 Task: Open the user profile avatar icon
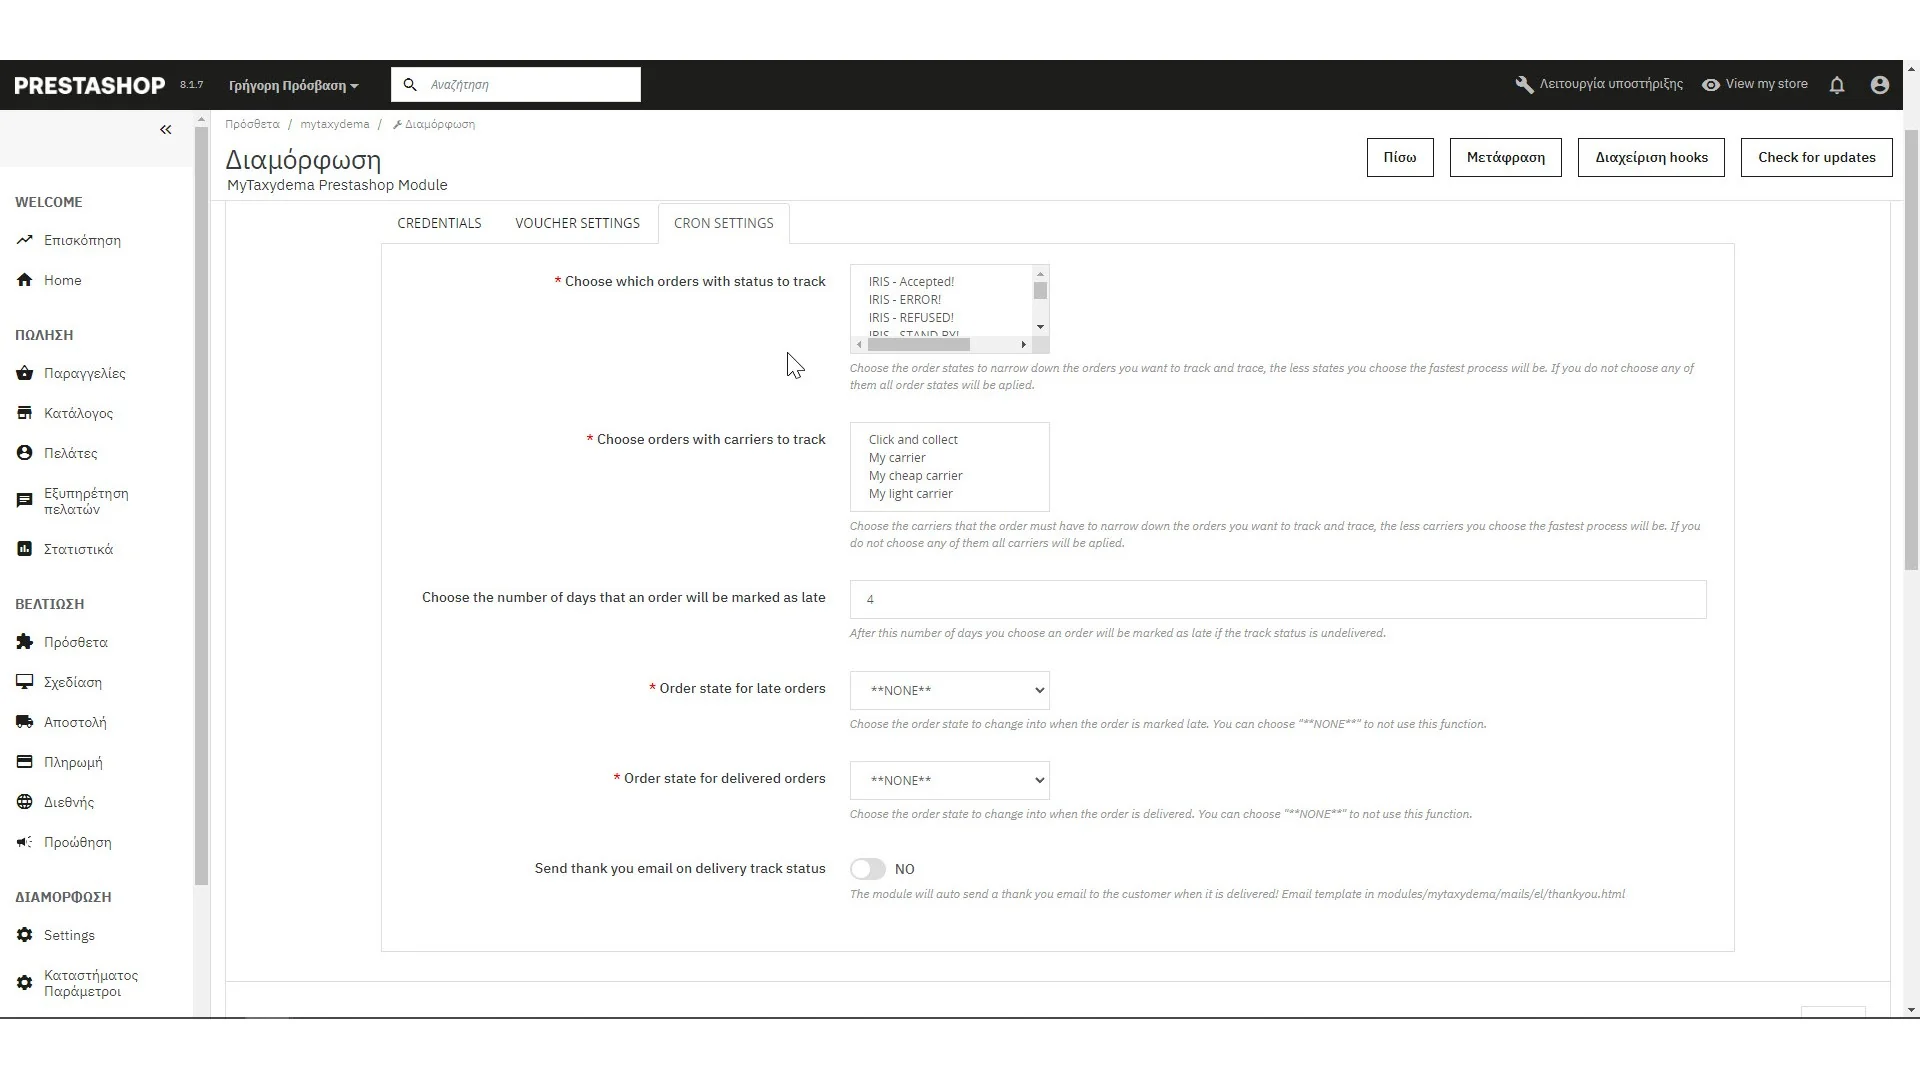pyautogui.click(x=1879, y=85)
